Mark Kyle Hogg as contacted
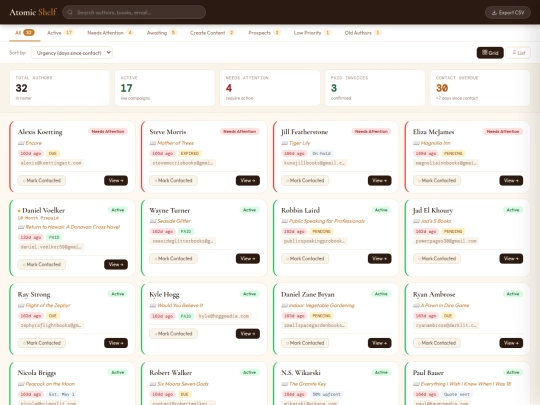Viewport: 540px width, 405px height. [x=173, y=334]
